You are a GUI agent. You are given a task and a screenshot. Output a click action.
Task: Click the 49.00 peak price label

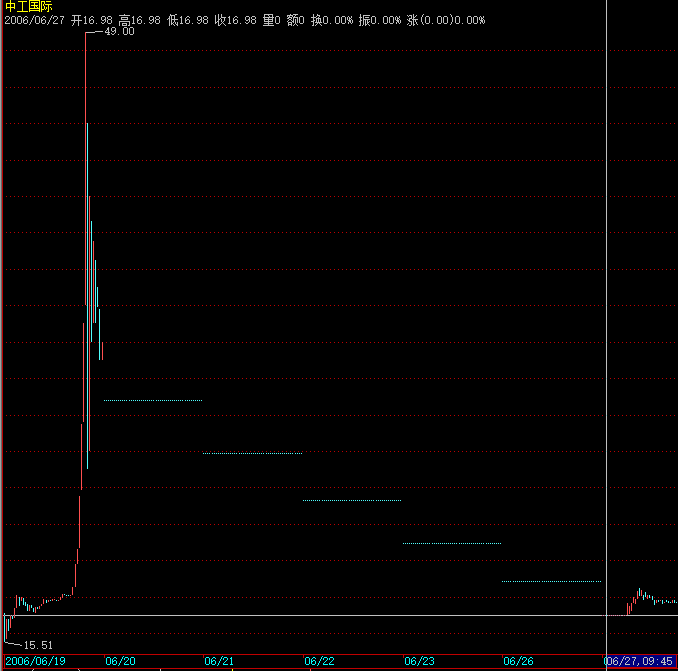pos(119,32)
